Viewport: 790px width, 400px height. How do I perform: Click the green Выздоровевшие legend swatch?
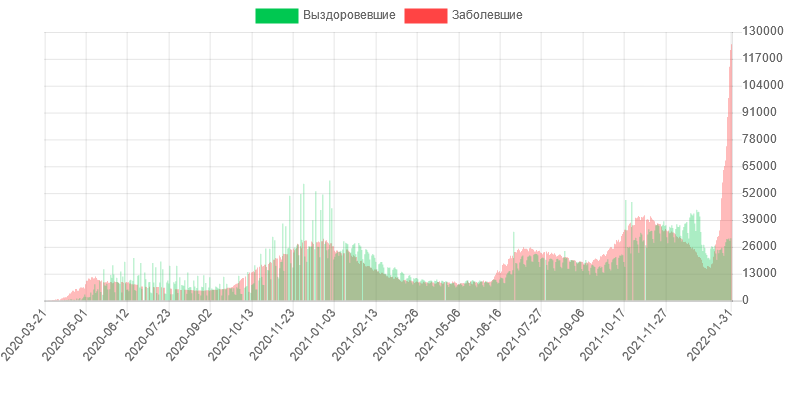(277, 16)
